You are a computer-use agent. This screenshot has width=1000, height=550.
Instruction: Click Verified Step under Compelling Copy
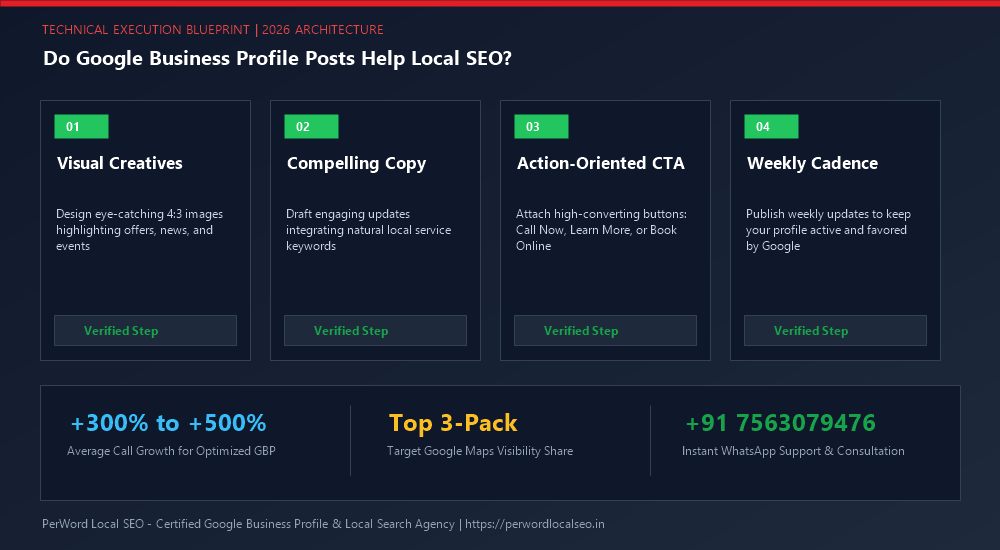pos(375,331)
